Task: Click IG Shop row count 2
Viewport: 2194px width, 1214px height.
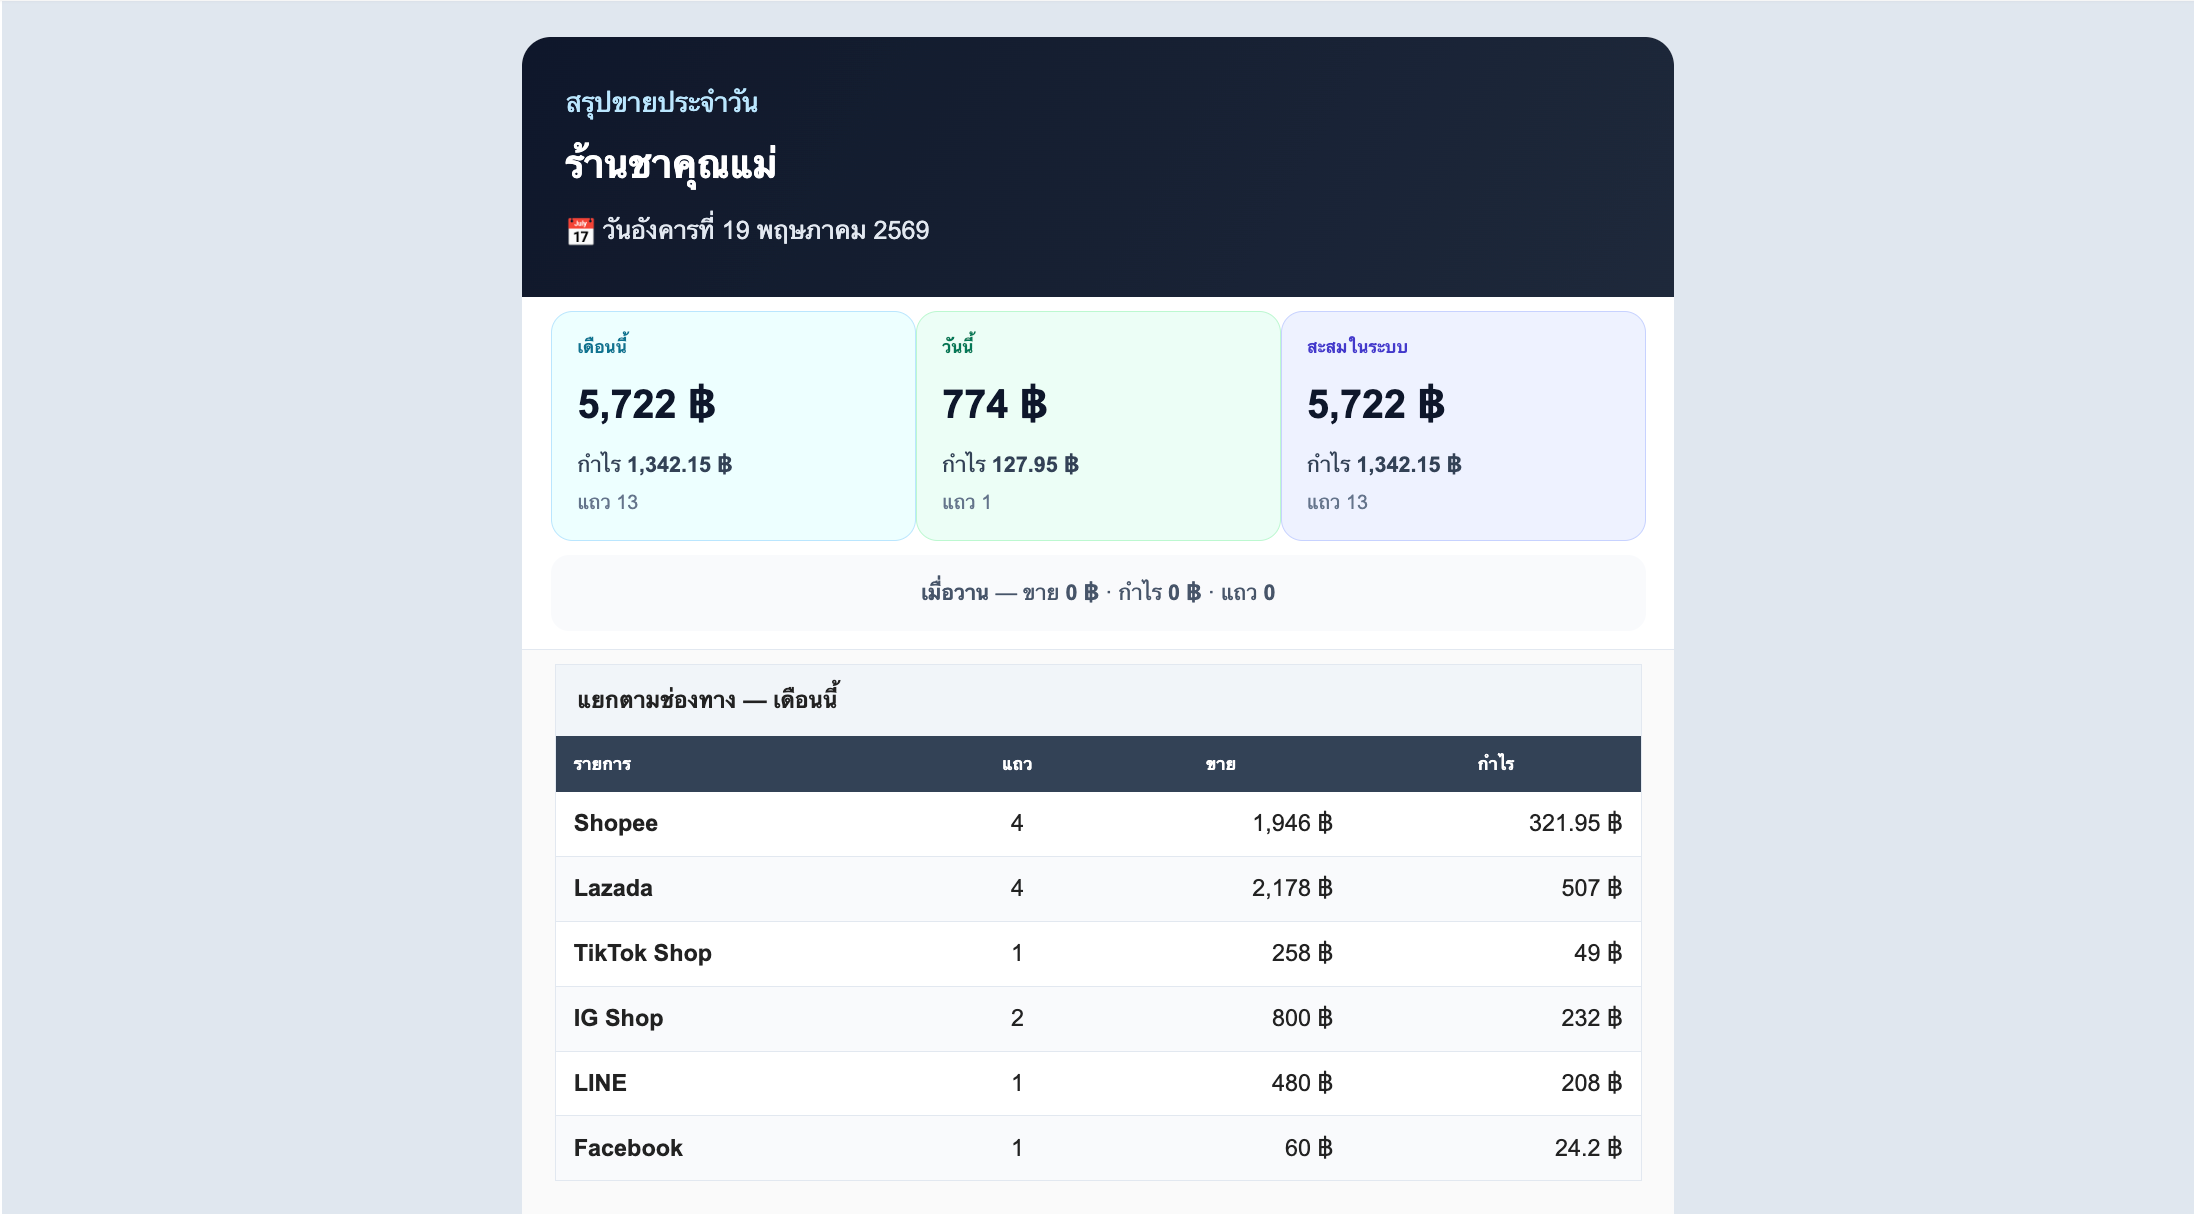Action: click(x=1017, y=1018)
